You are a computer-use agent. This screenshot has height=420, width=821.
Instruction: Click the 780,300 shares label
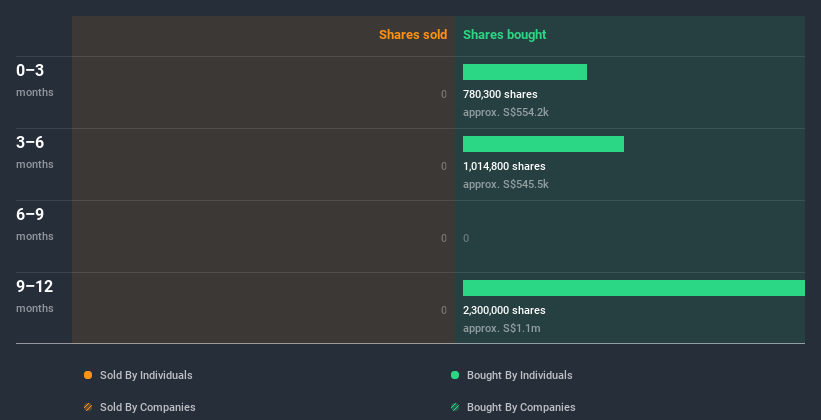pyautogui.click(x=501, y=94)
